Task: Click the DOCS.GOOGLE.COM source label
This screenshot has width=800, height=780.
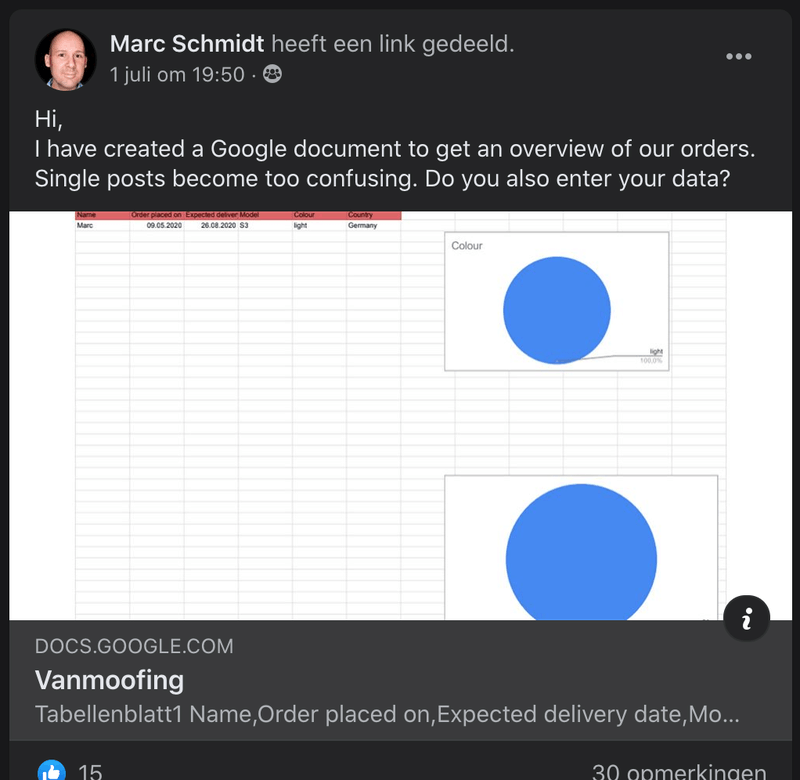Action: pyautogui.click(x=134, y=647)
